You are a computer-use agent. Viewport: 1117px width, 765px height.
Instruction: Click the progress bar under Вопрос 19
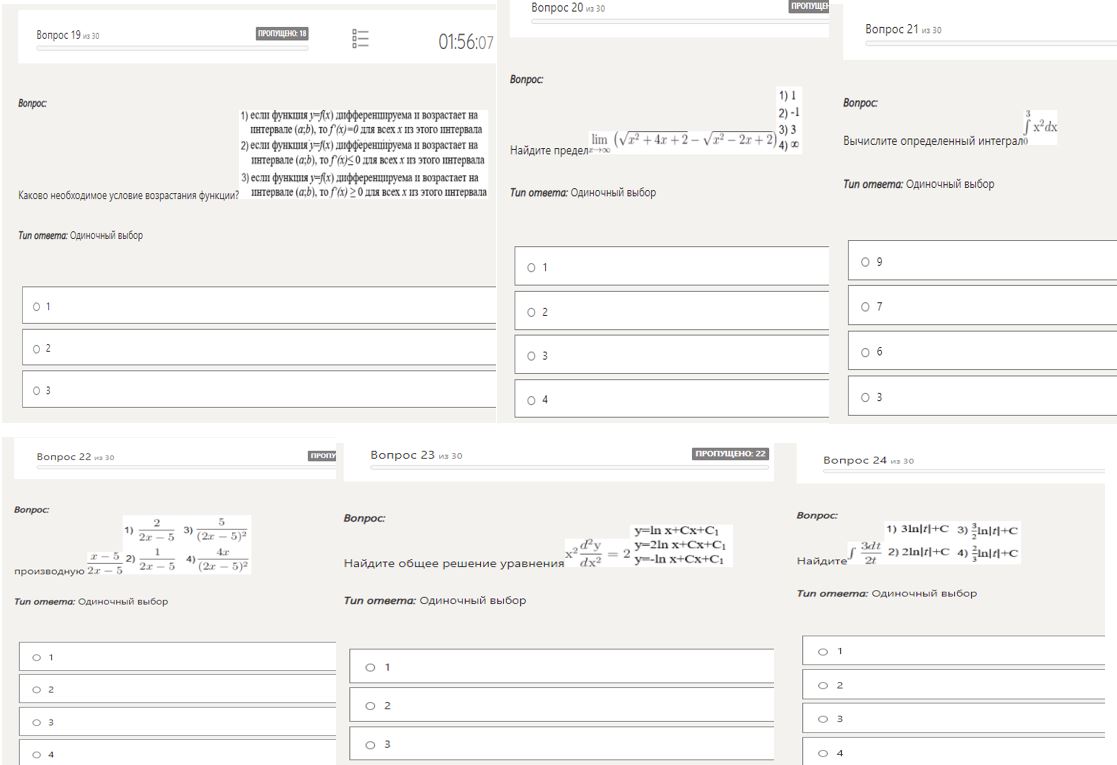coord(172,48)
